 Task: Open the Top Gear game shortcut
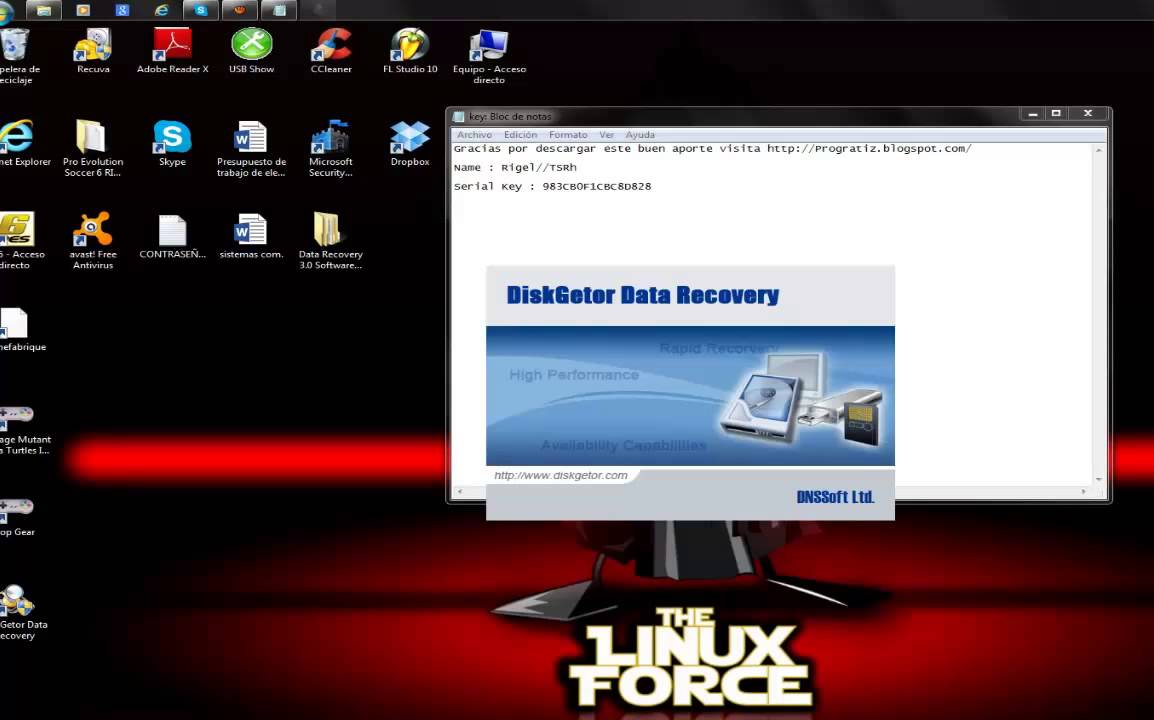(x=16, y=519)
